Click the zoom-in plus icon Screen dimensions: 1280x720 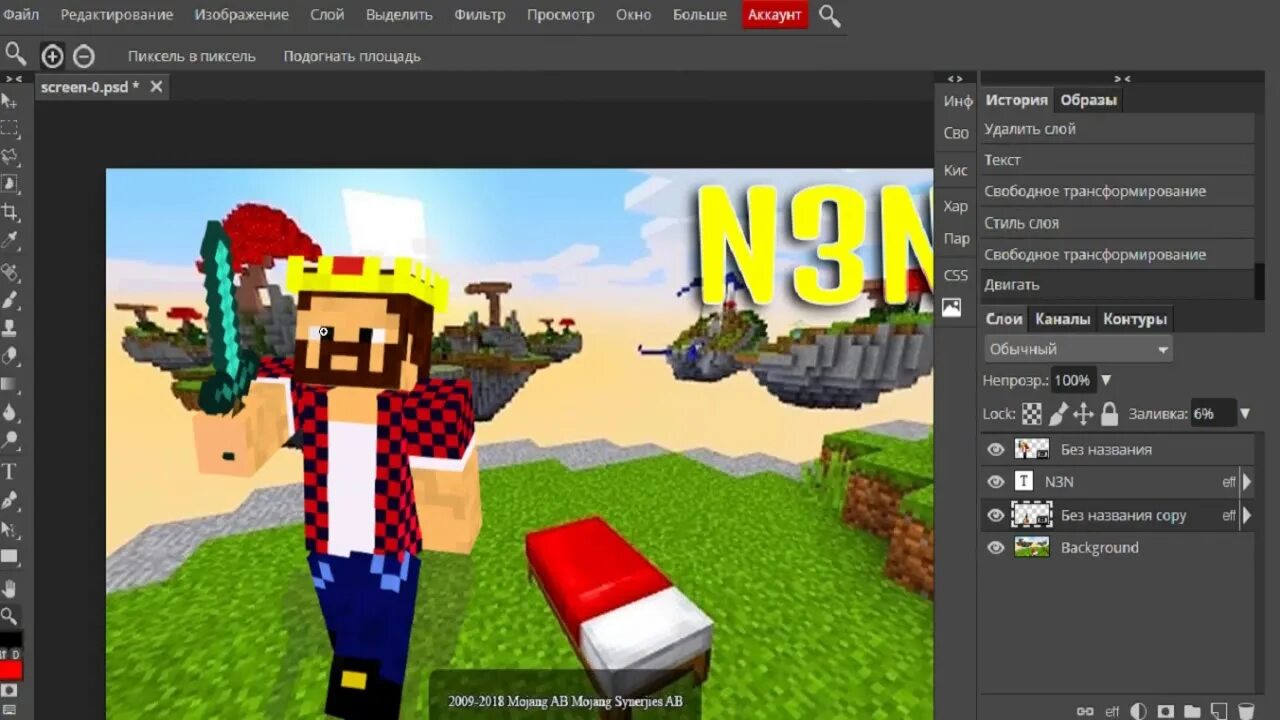click(x=52, y=56)
